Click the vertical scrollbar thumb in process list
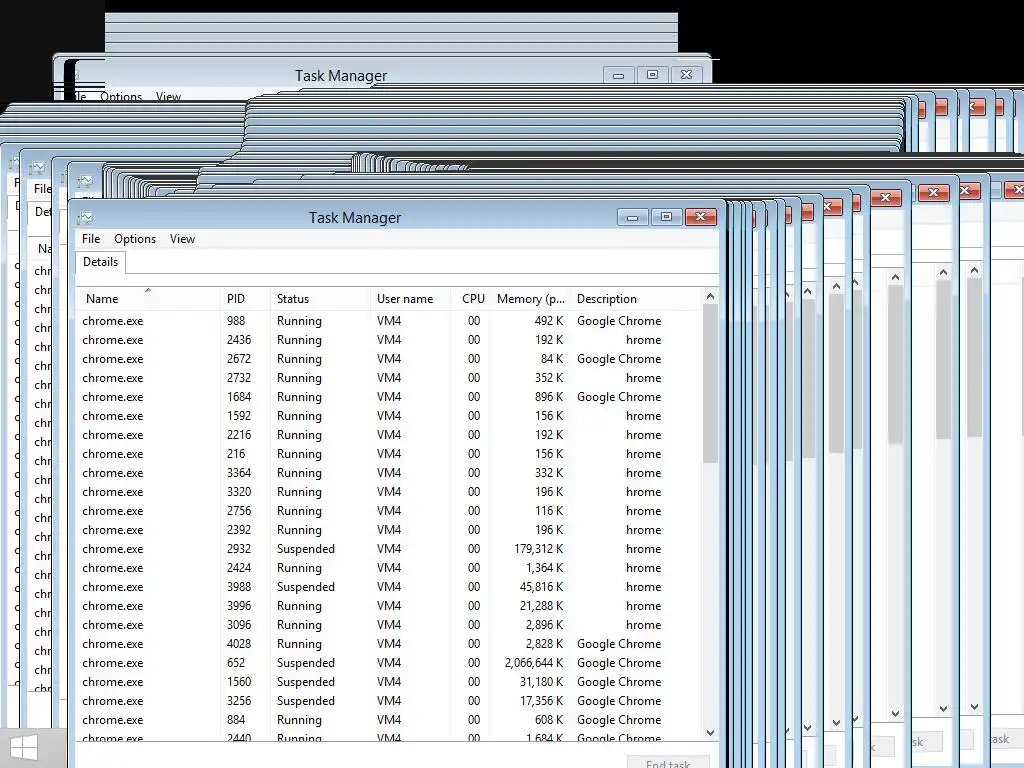 tap(711, 384)
